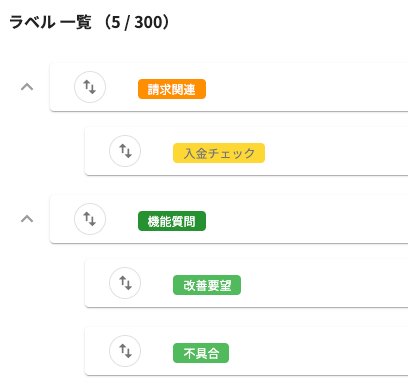Click the ラベル一覧 heading text
The height and width of the screenshot is (383, 408).
(50, 23)
